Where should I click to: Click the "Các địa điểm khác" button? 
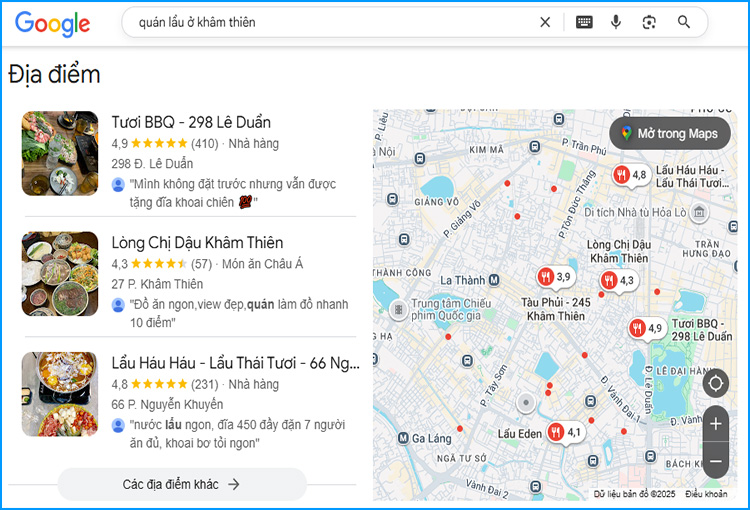(x=182, y=484)
